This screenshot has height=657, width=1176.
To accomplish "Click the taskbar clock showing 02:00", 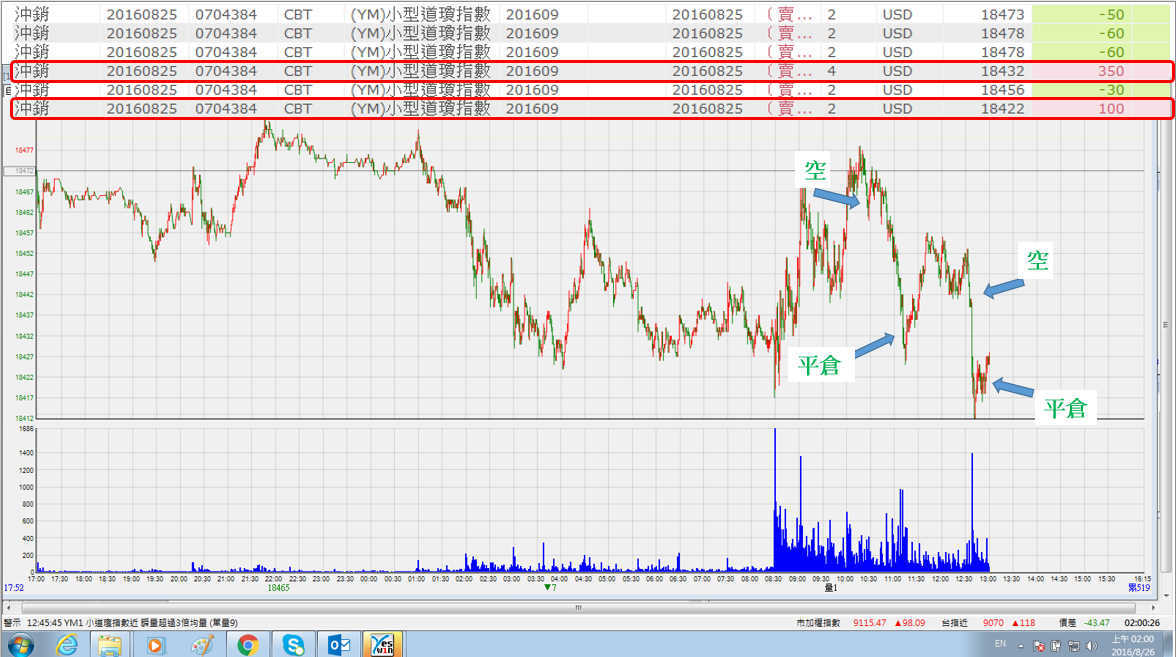I will 1134,645.
